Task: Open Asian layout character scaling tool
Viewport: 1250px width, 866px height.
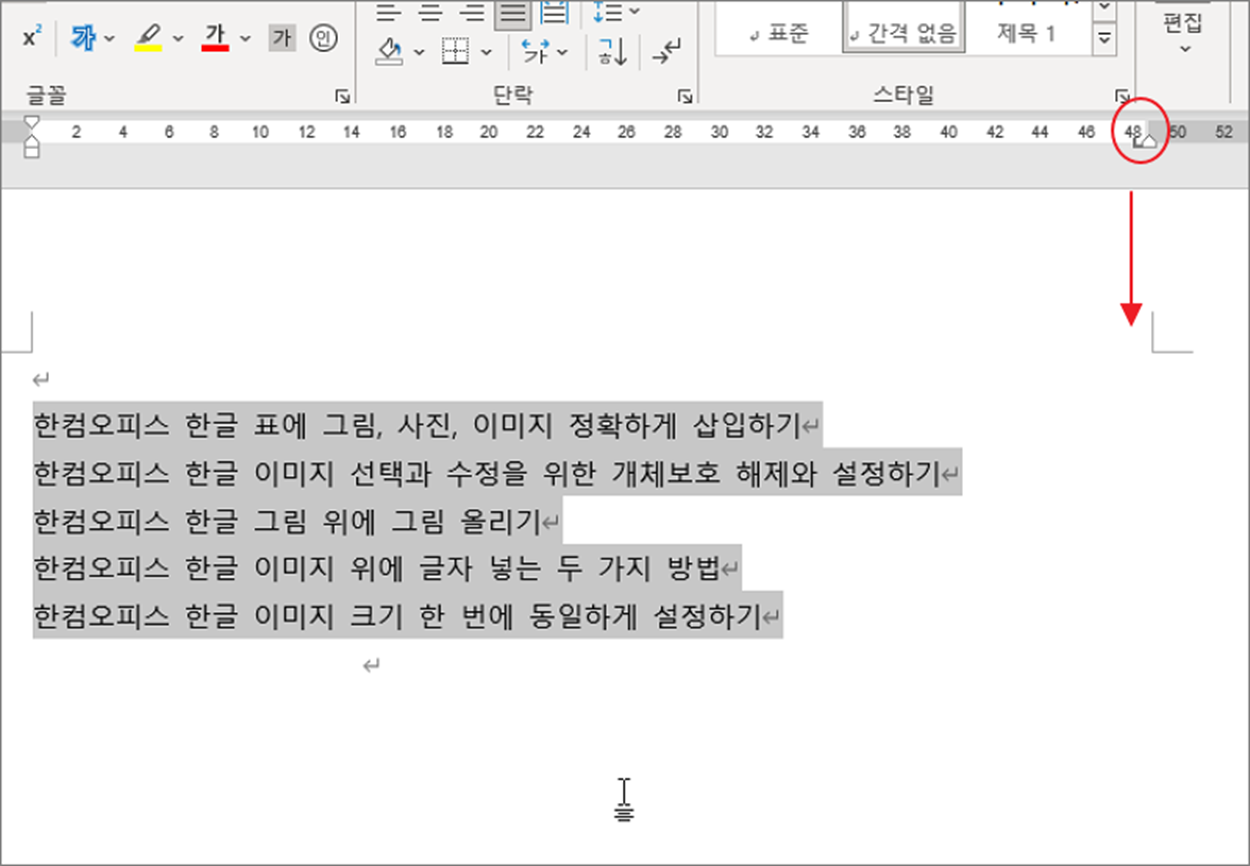Action: [x=536, y=51]
